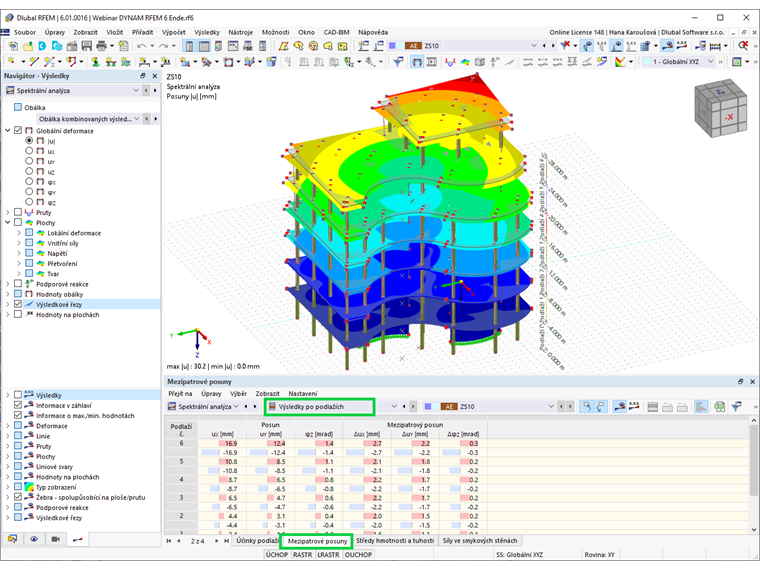Switch to the Síly ve smykových stěnách tab
The width and height of the screenshot is (760, 570).
click(480, 540)
